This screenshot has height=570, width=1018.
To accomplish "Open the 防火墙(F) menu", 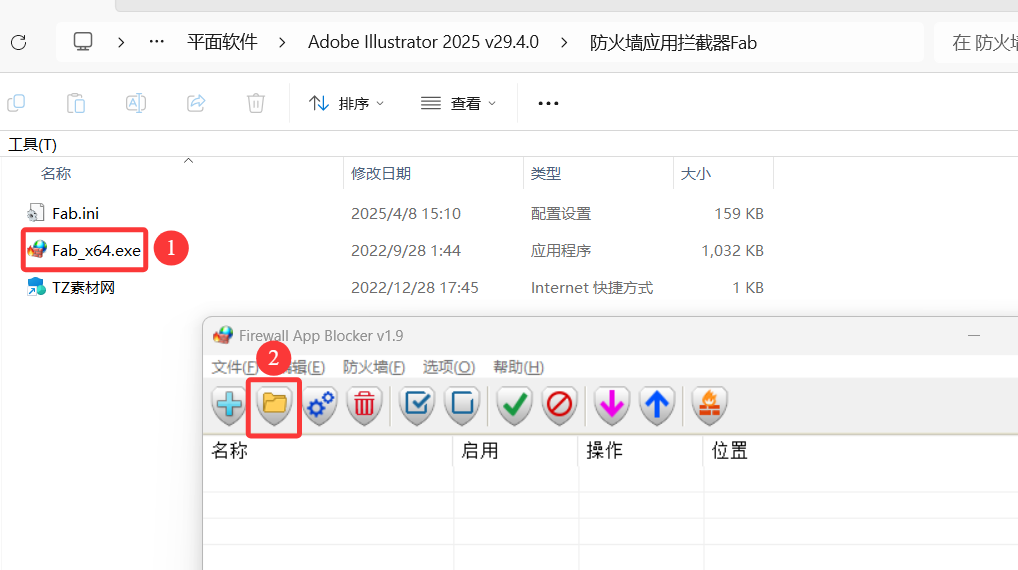I will (x=374, y=367).
